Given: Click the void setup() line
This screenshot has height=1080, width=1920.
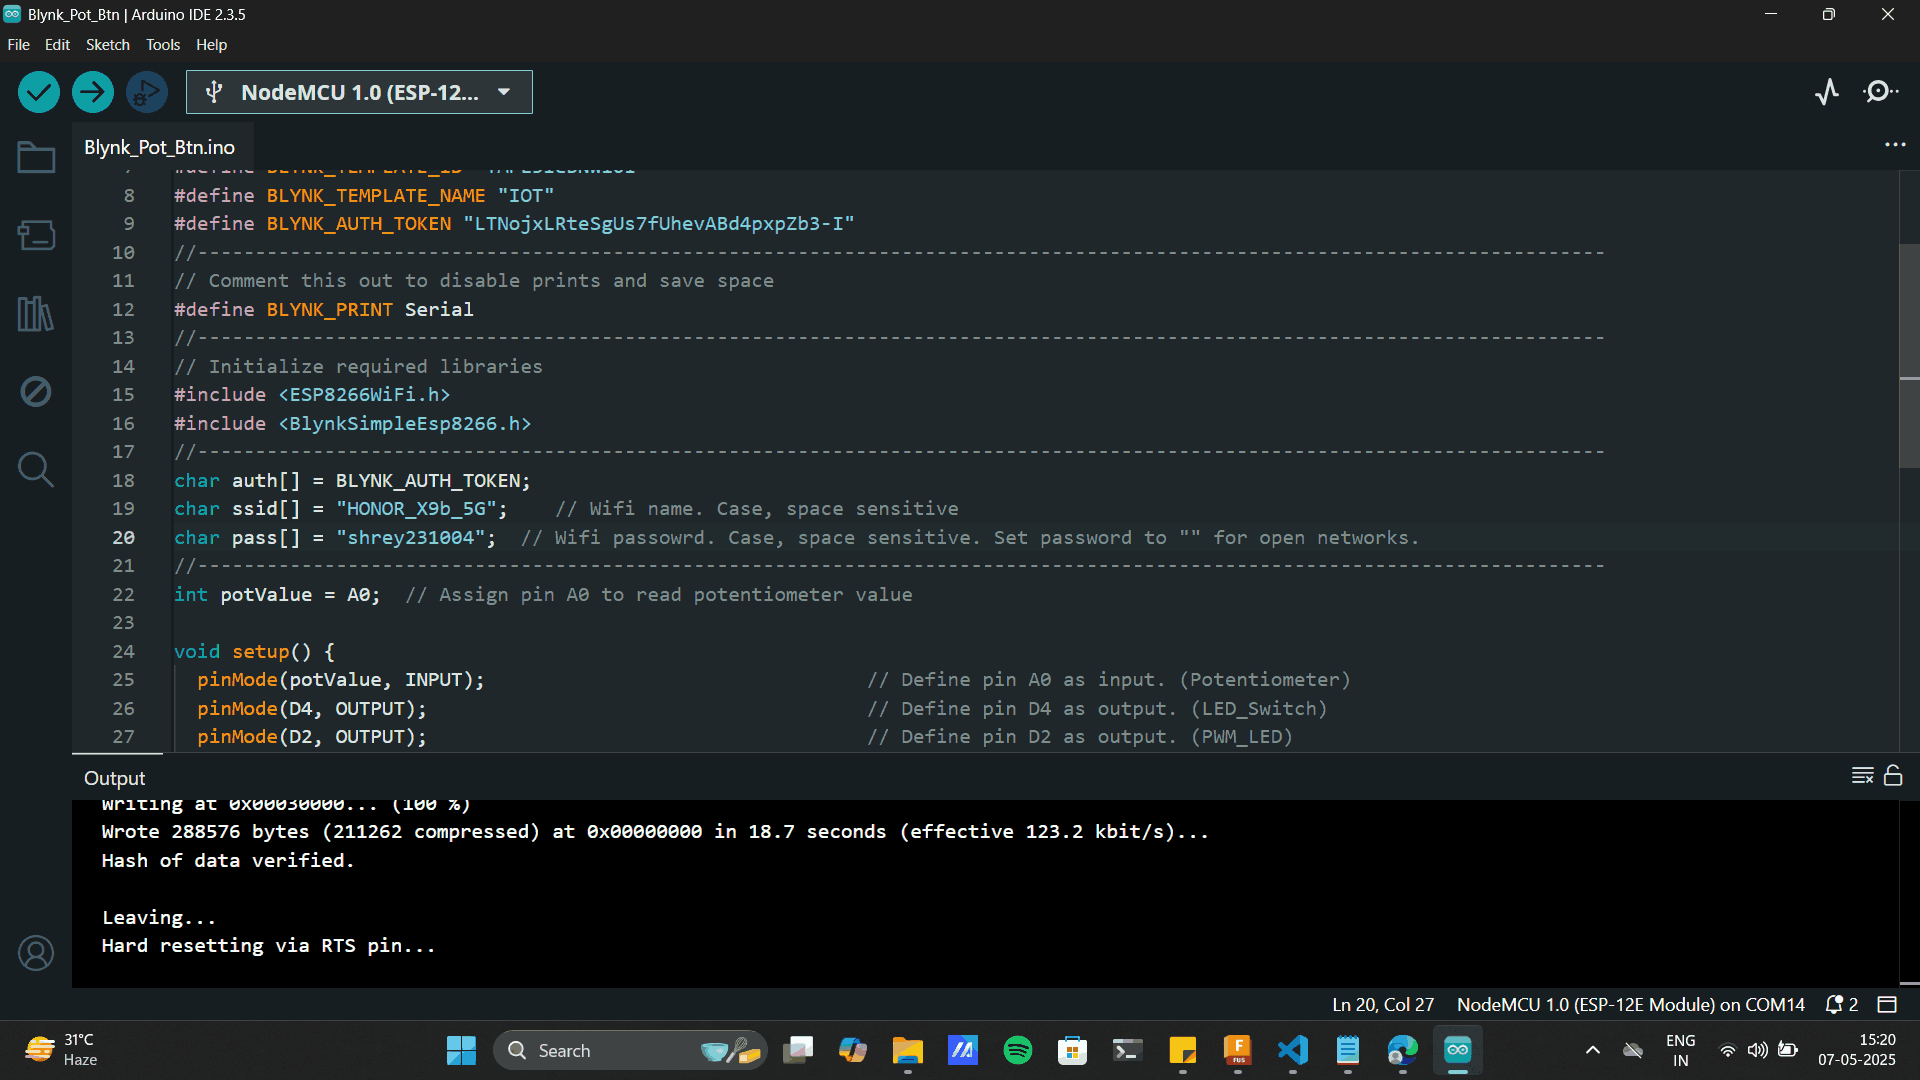Looking at the screenshot, I should pos(254,652).
